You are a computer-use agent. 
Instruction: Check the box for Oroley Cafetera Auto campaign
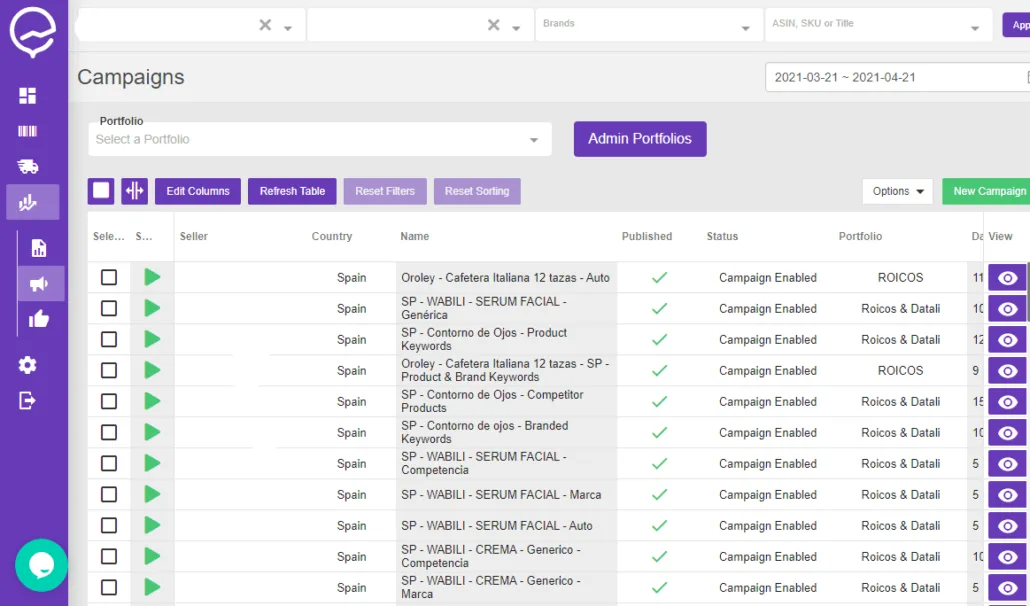tap(109, 277)
